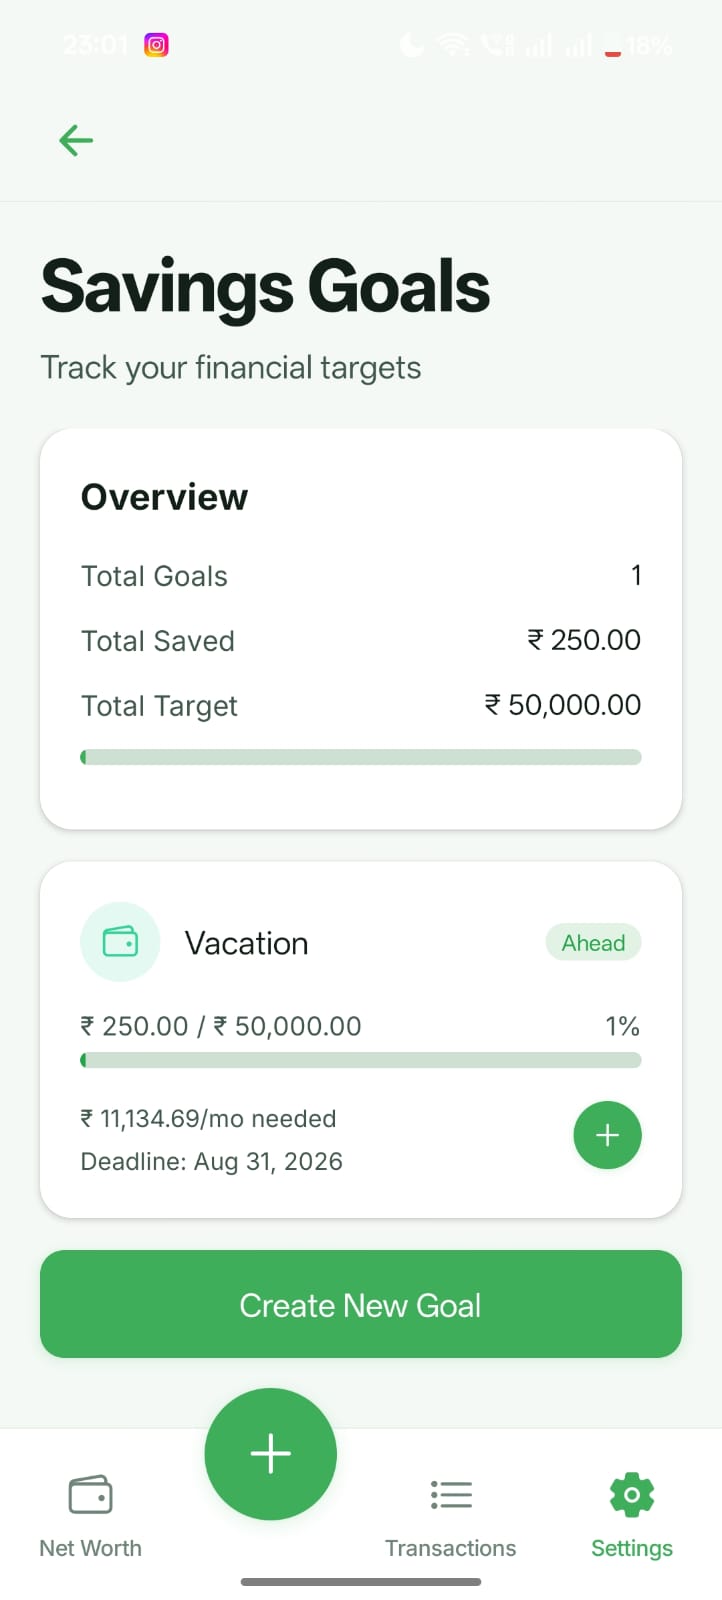Tap the Total Saved ₹ 250.00 amount
The image size is (722, 1600).
point(584,640)
